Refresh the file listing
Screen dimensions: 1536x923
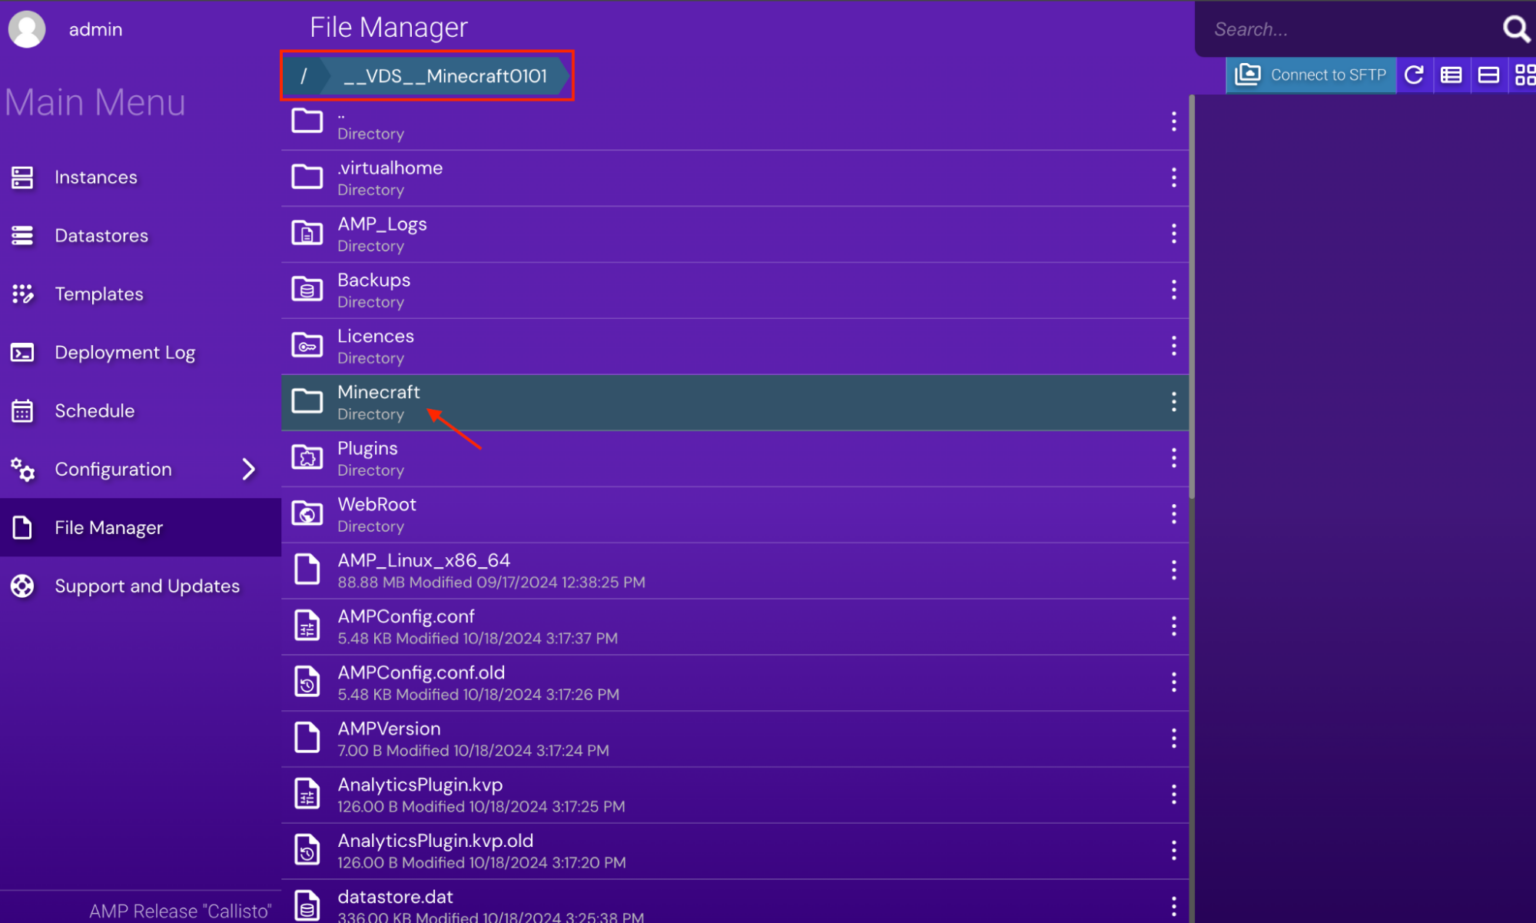pyautogui.click(x=1415, y=74)
